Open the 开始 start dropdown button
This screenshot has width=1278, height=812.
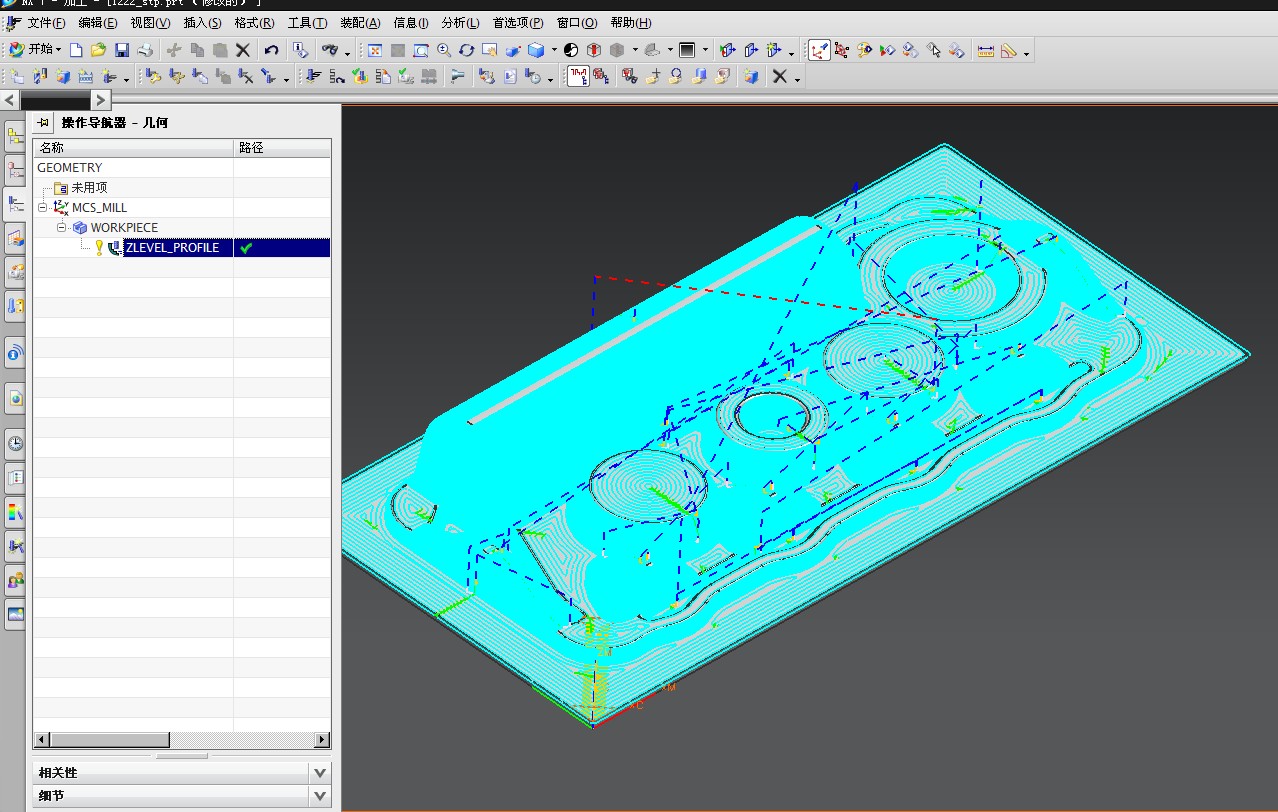[36, 49]
